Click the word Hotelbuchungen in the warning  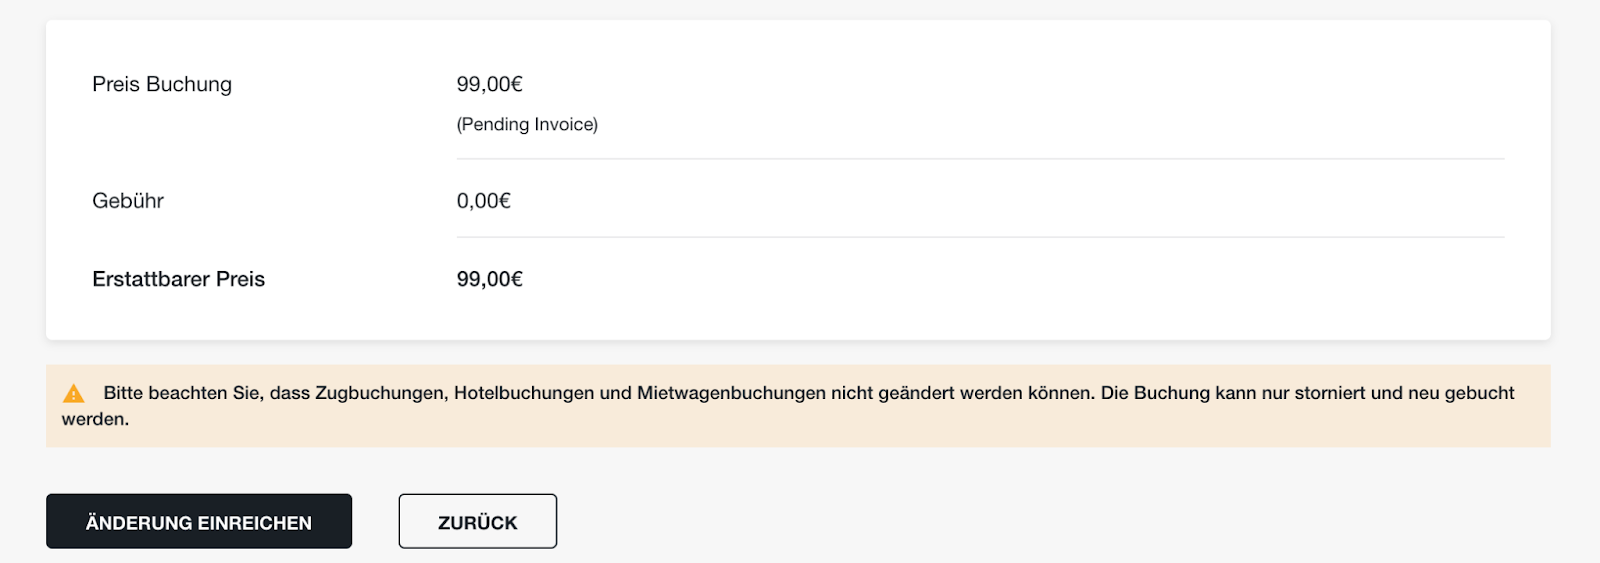click(524, 393)
